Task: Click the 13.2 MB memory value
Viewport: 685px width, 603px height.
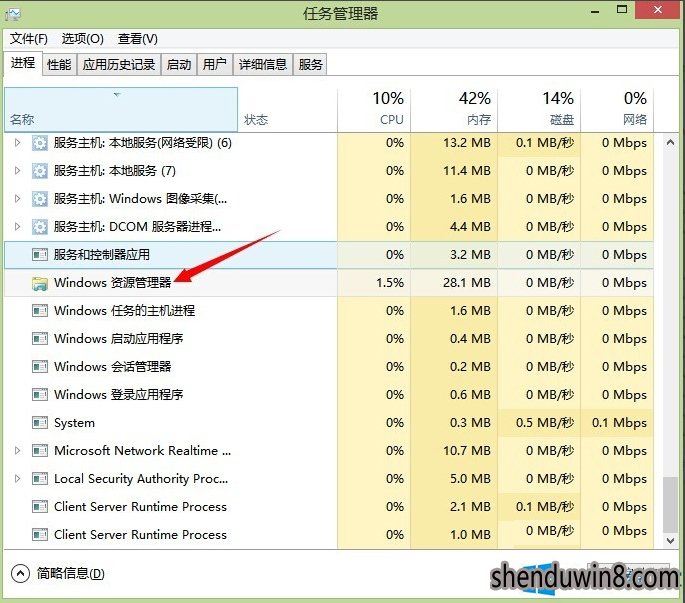Action: 467,143
